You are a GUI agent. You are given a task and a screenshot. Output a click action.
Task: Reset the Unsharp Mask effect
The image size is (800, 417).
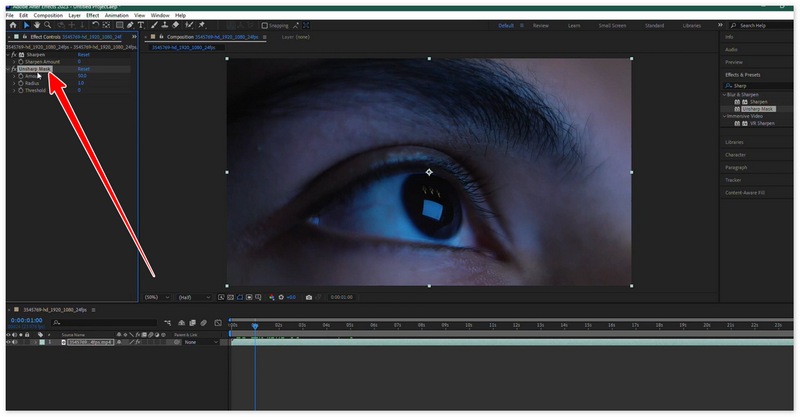pos(83,69)
